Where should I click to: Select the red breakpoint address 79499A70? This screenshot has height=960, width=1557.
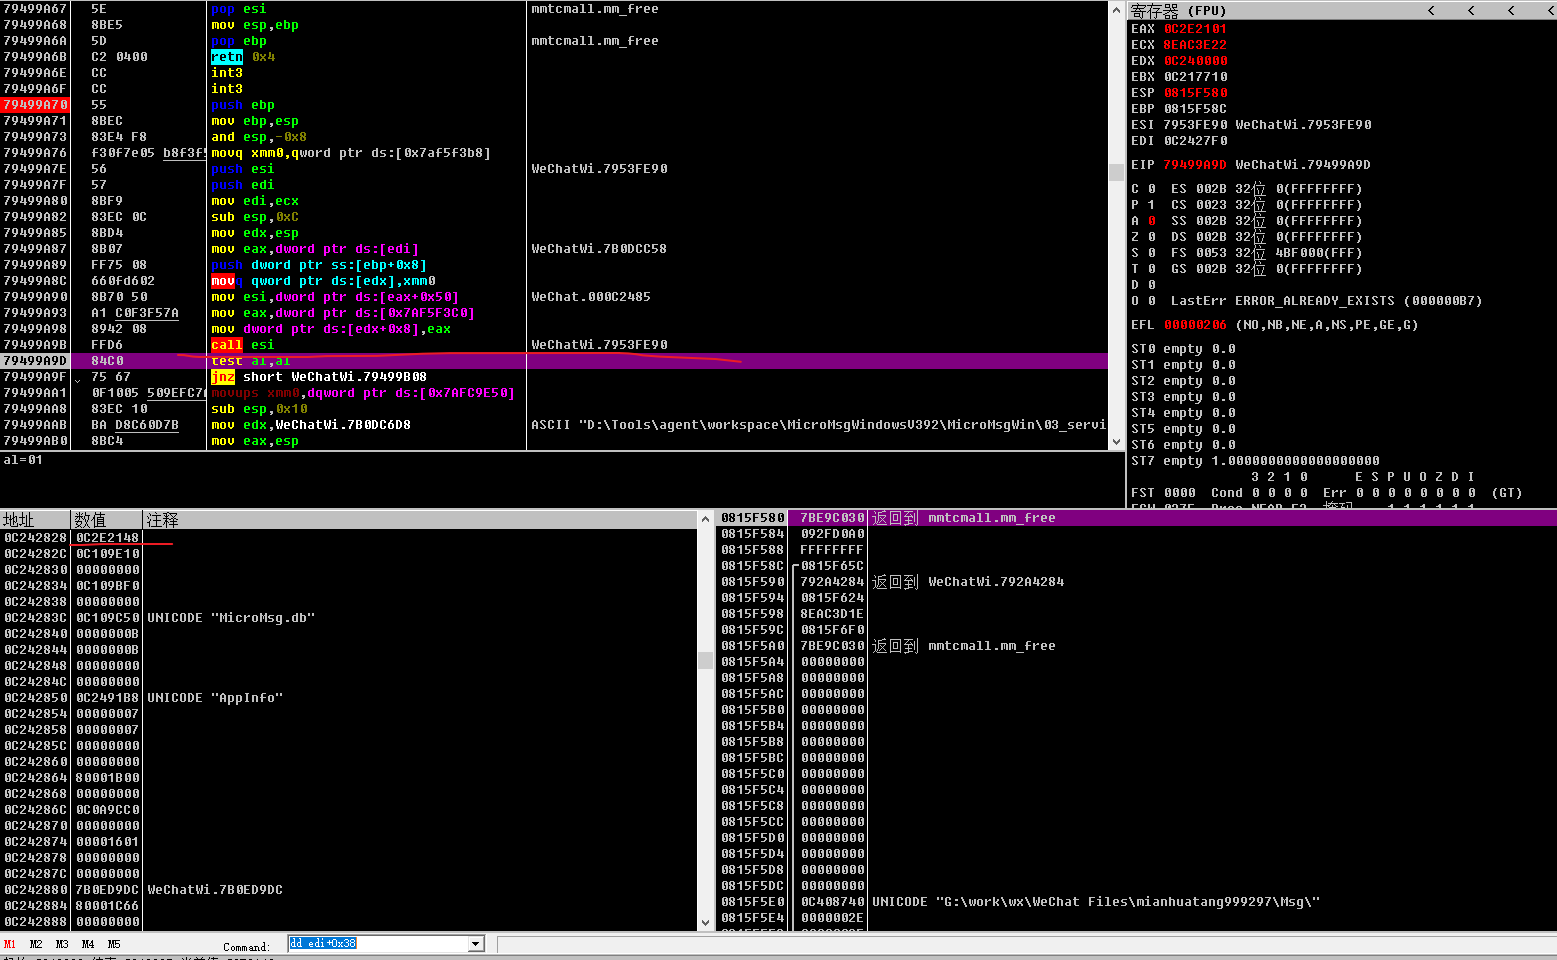click(36, 104)
